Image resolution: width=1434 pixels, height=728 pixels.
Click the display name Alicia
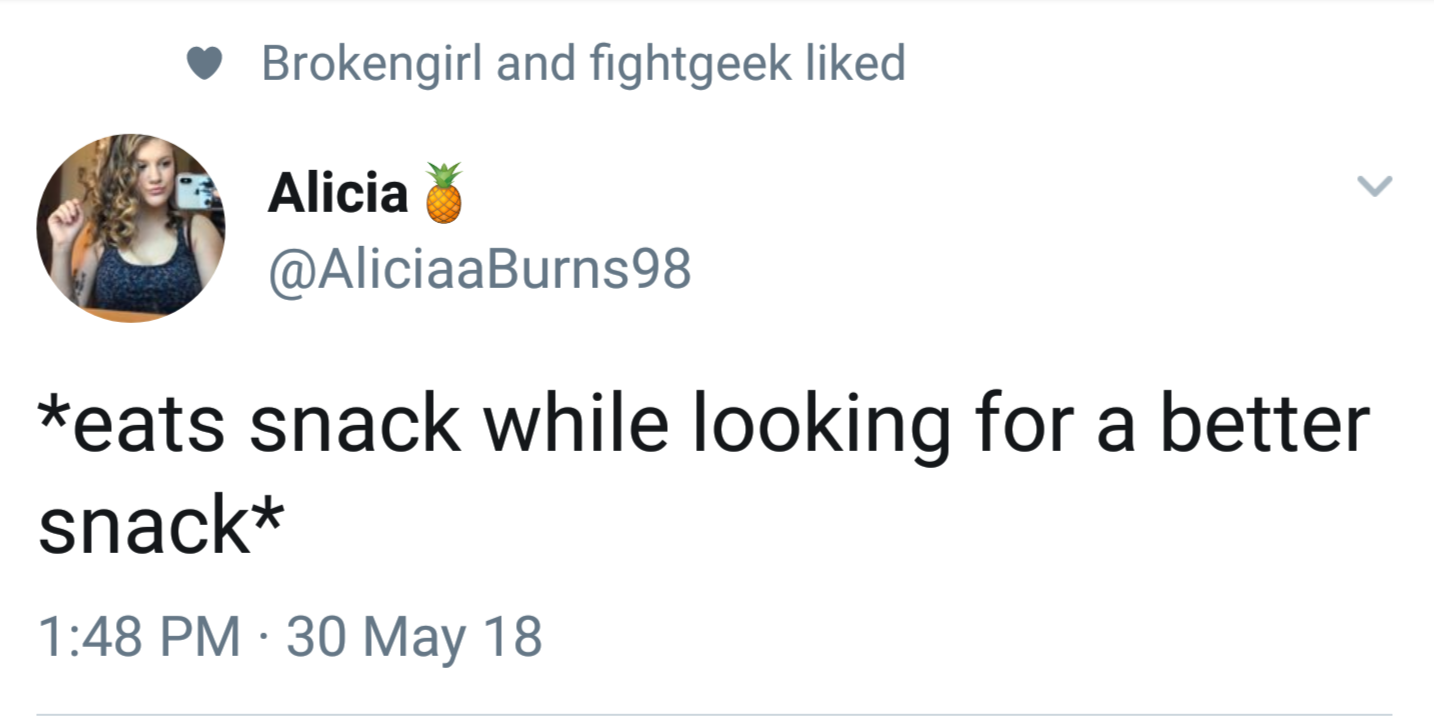coord(337,192)
